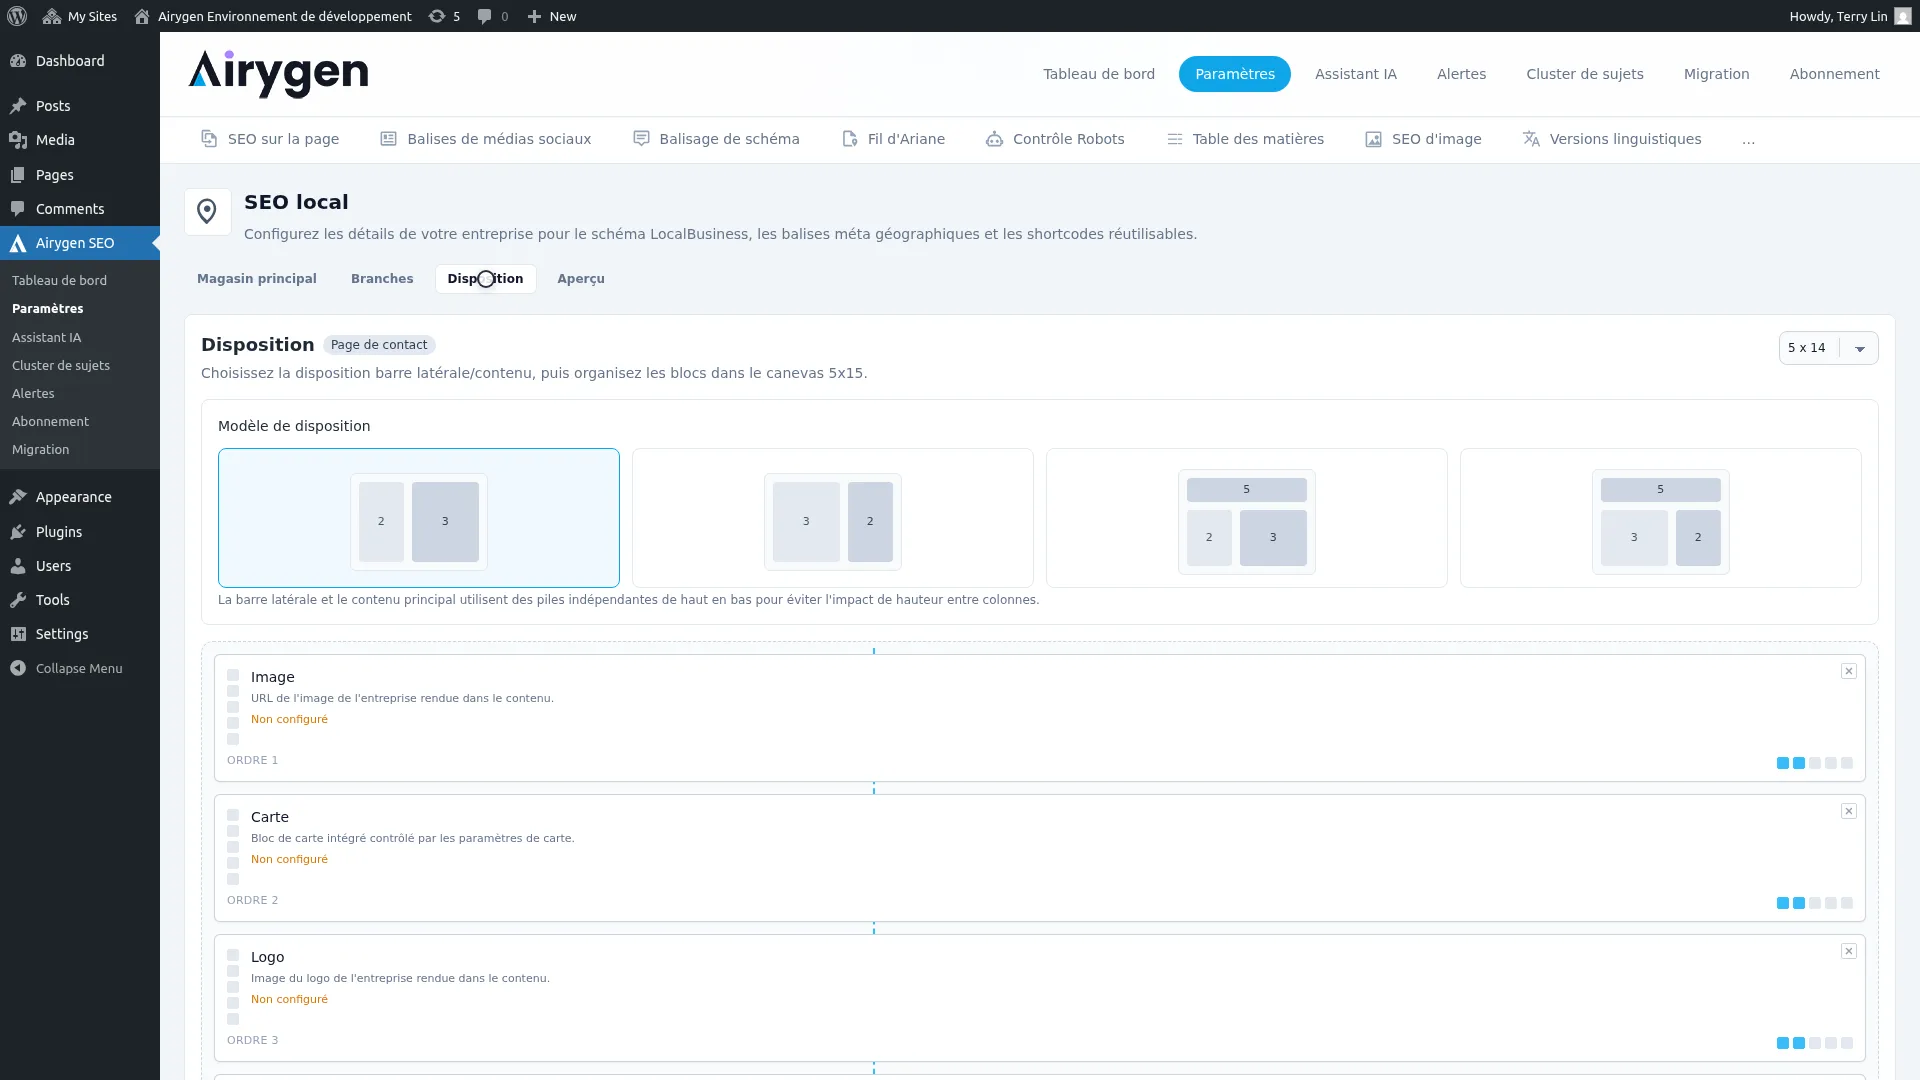Expand more settings with the ellipsis
Screen dimensions: 1920x1080
tap(1748, 140)
